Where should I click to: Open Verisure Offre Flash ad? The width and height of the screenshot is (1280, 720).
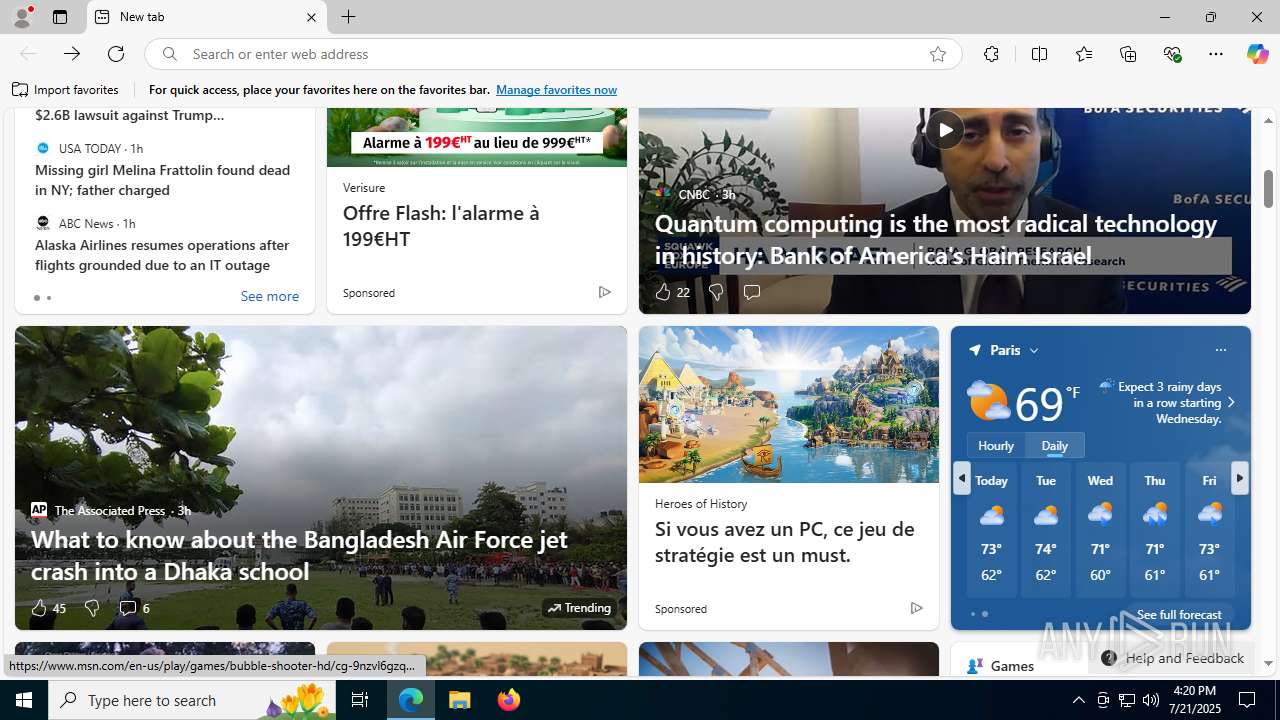tap(441, 226)
